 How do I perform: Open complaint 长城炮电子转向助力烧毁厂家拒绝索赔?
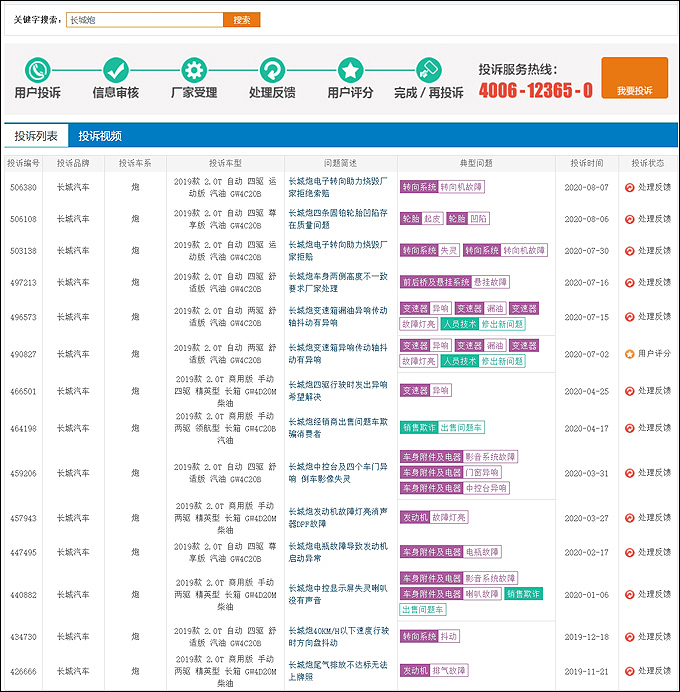[x=338, y=187]
